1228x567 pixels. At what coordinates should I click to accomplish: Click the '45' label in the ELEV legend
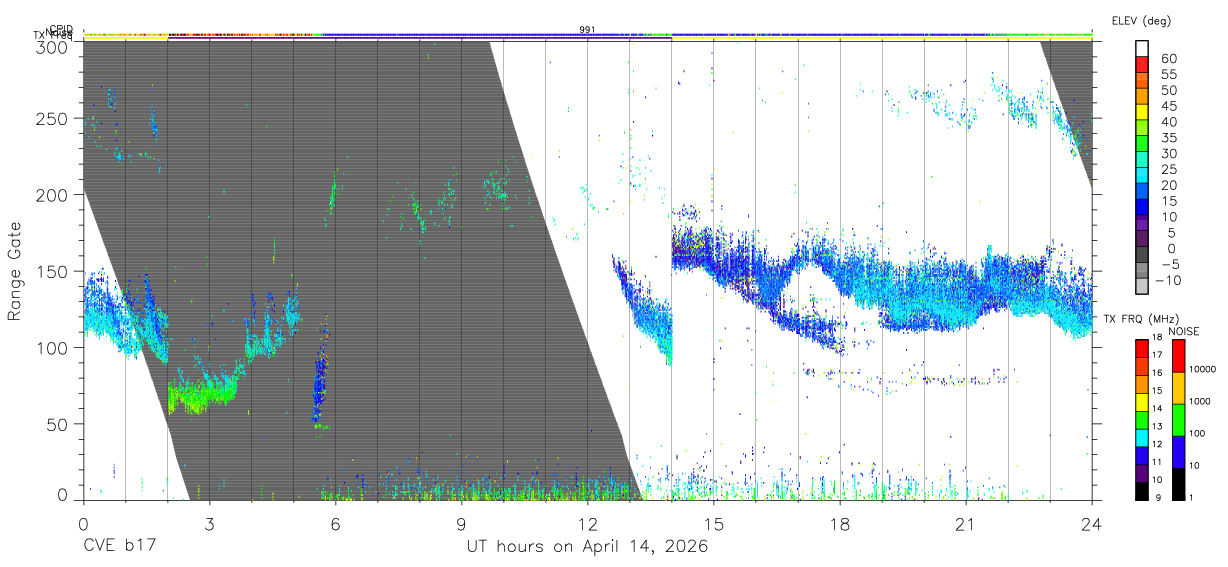[1168, 106]
